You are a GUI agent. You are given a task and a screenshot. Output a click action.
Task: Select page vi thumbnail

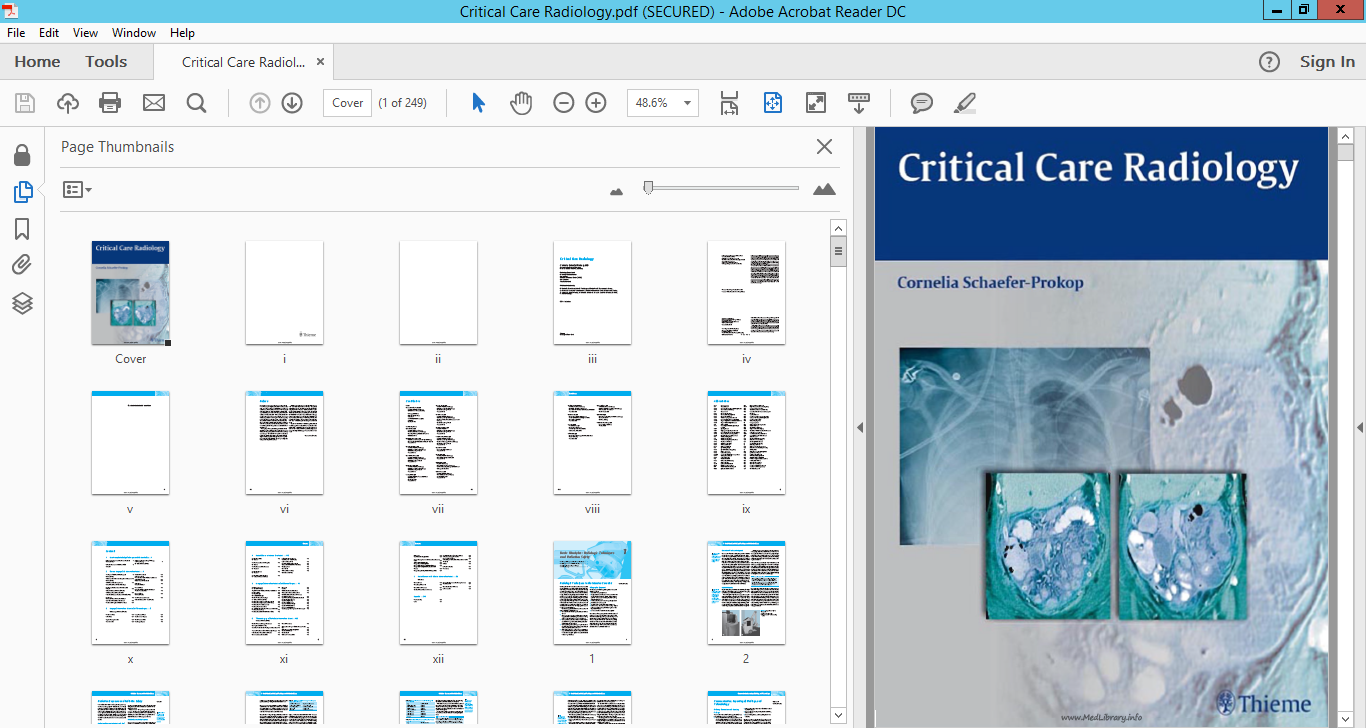(x=284, y=443)
